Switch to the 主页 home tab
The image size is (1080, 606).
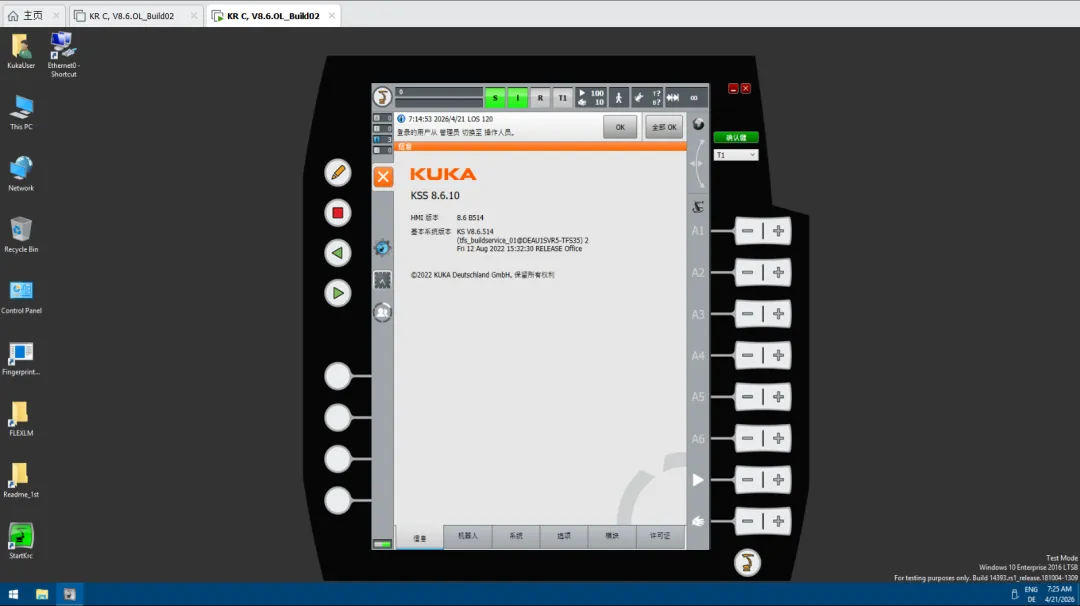click(33, 15)
